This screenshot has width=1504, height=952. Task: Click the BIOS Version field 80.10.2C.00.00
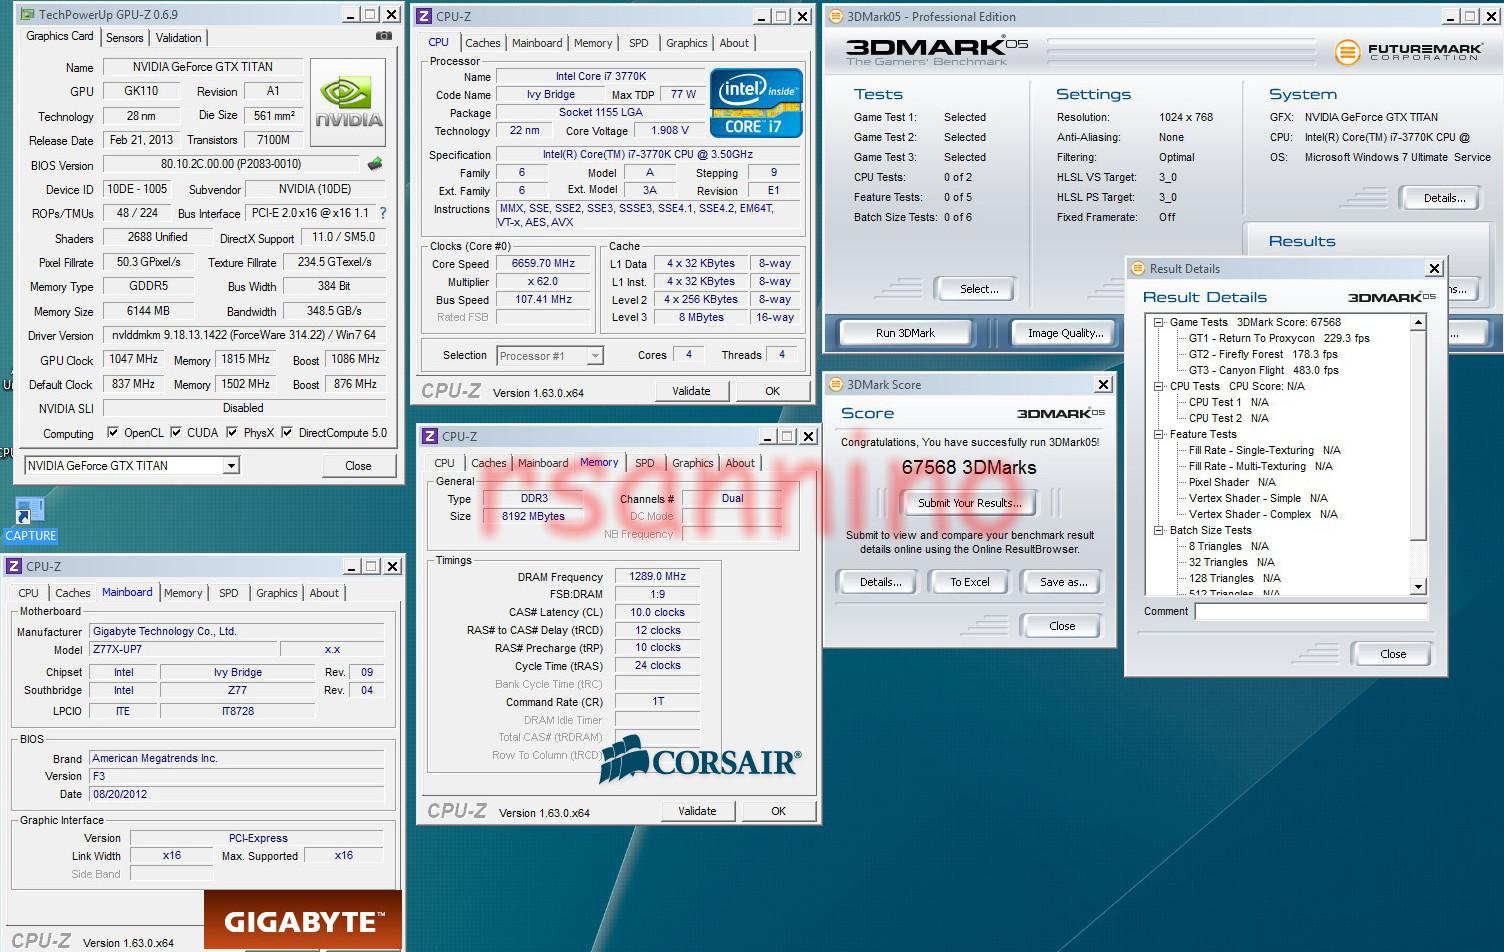[231, 164]
